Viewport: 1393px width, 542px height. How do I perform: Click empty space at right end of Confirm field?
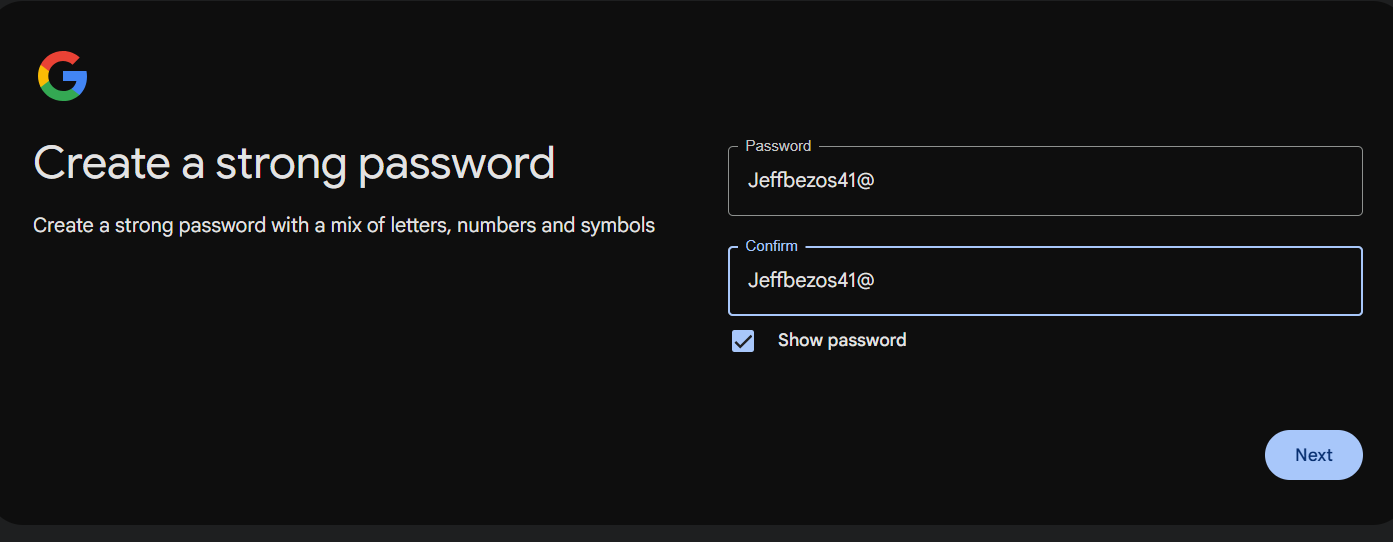pos(1300,281)
